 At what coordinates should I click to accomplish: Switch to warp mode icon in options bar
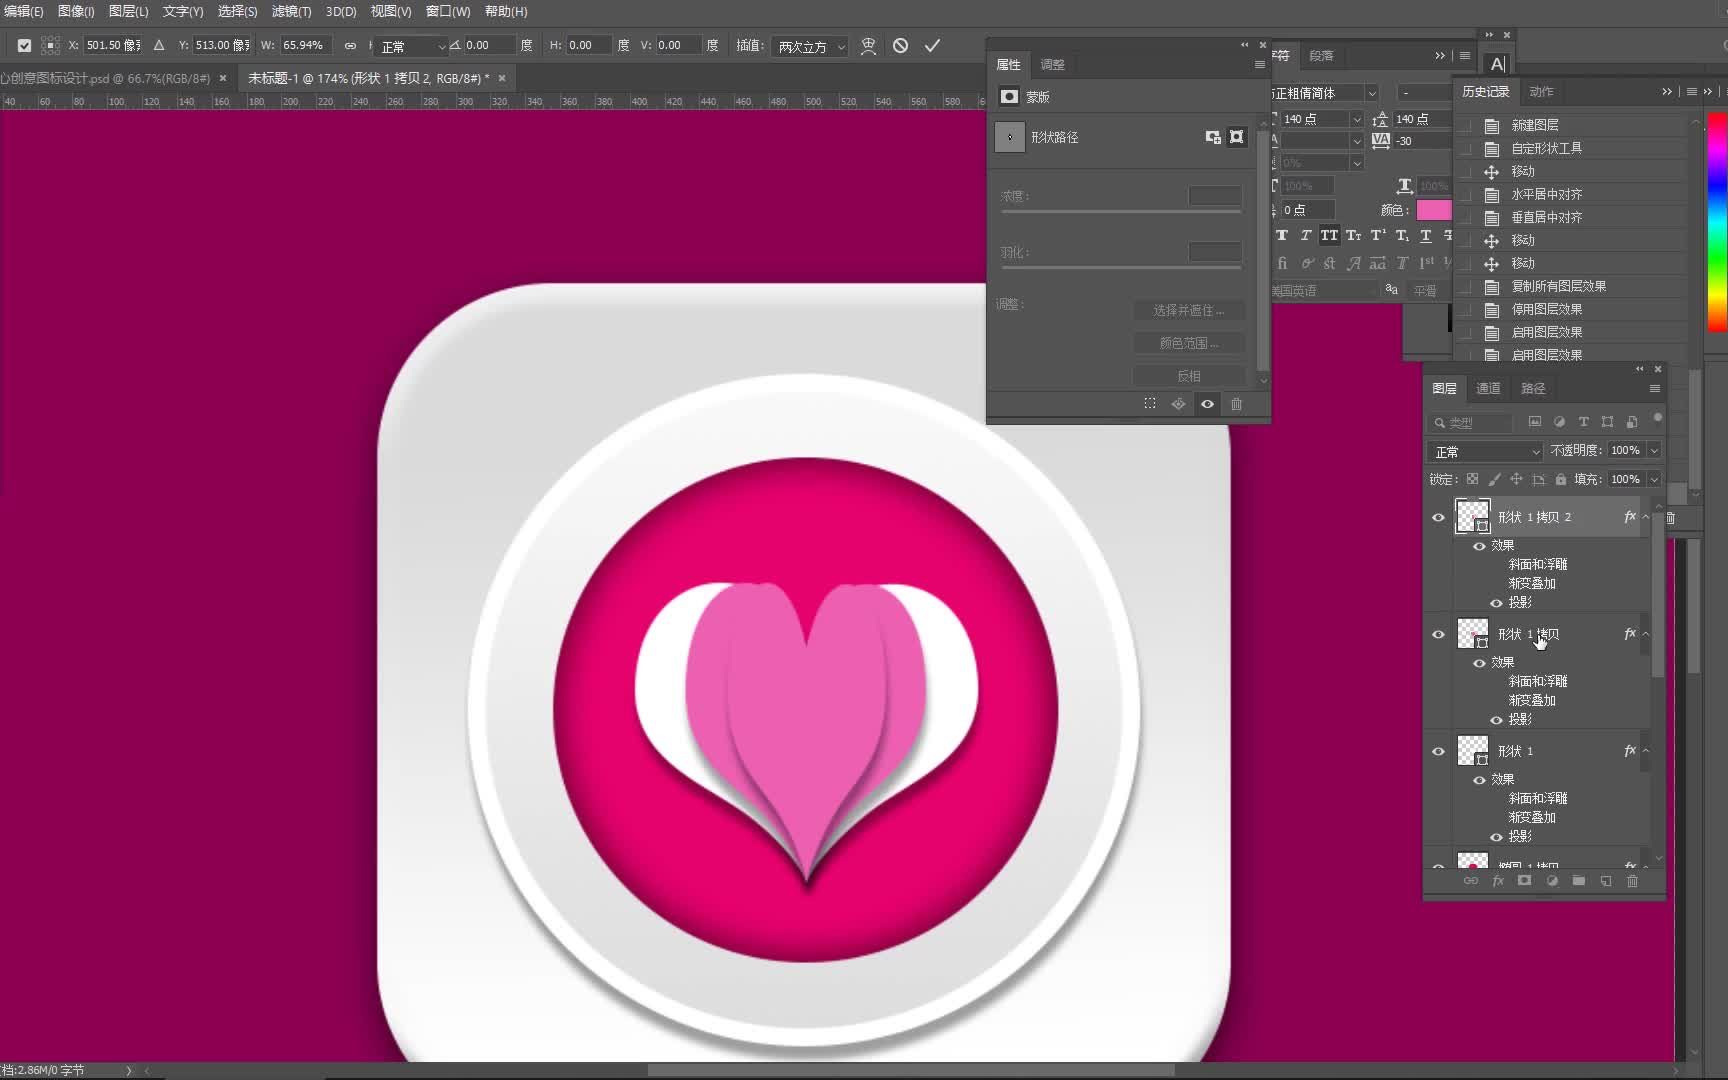pyautogui.click(x=868, y=46)
